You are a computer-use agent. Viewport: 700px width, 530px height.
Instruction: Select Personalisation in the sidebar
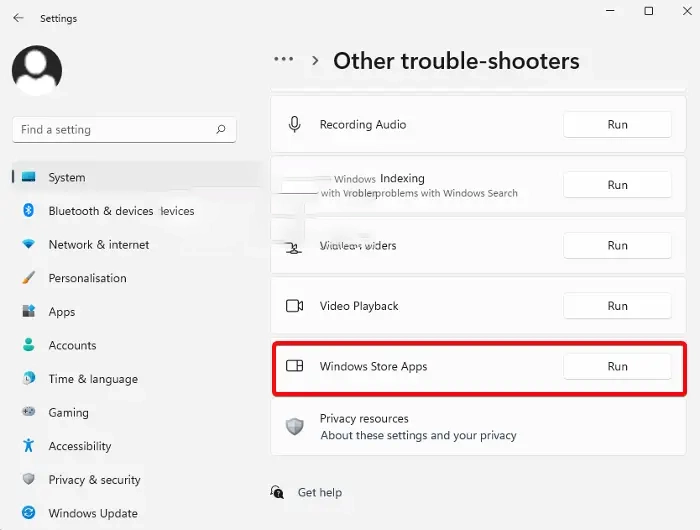(87, 278)
